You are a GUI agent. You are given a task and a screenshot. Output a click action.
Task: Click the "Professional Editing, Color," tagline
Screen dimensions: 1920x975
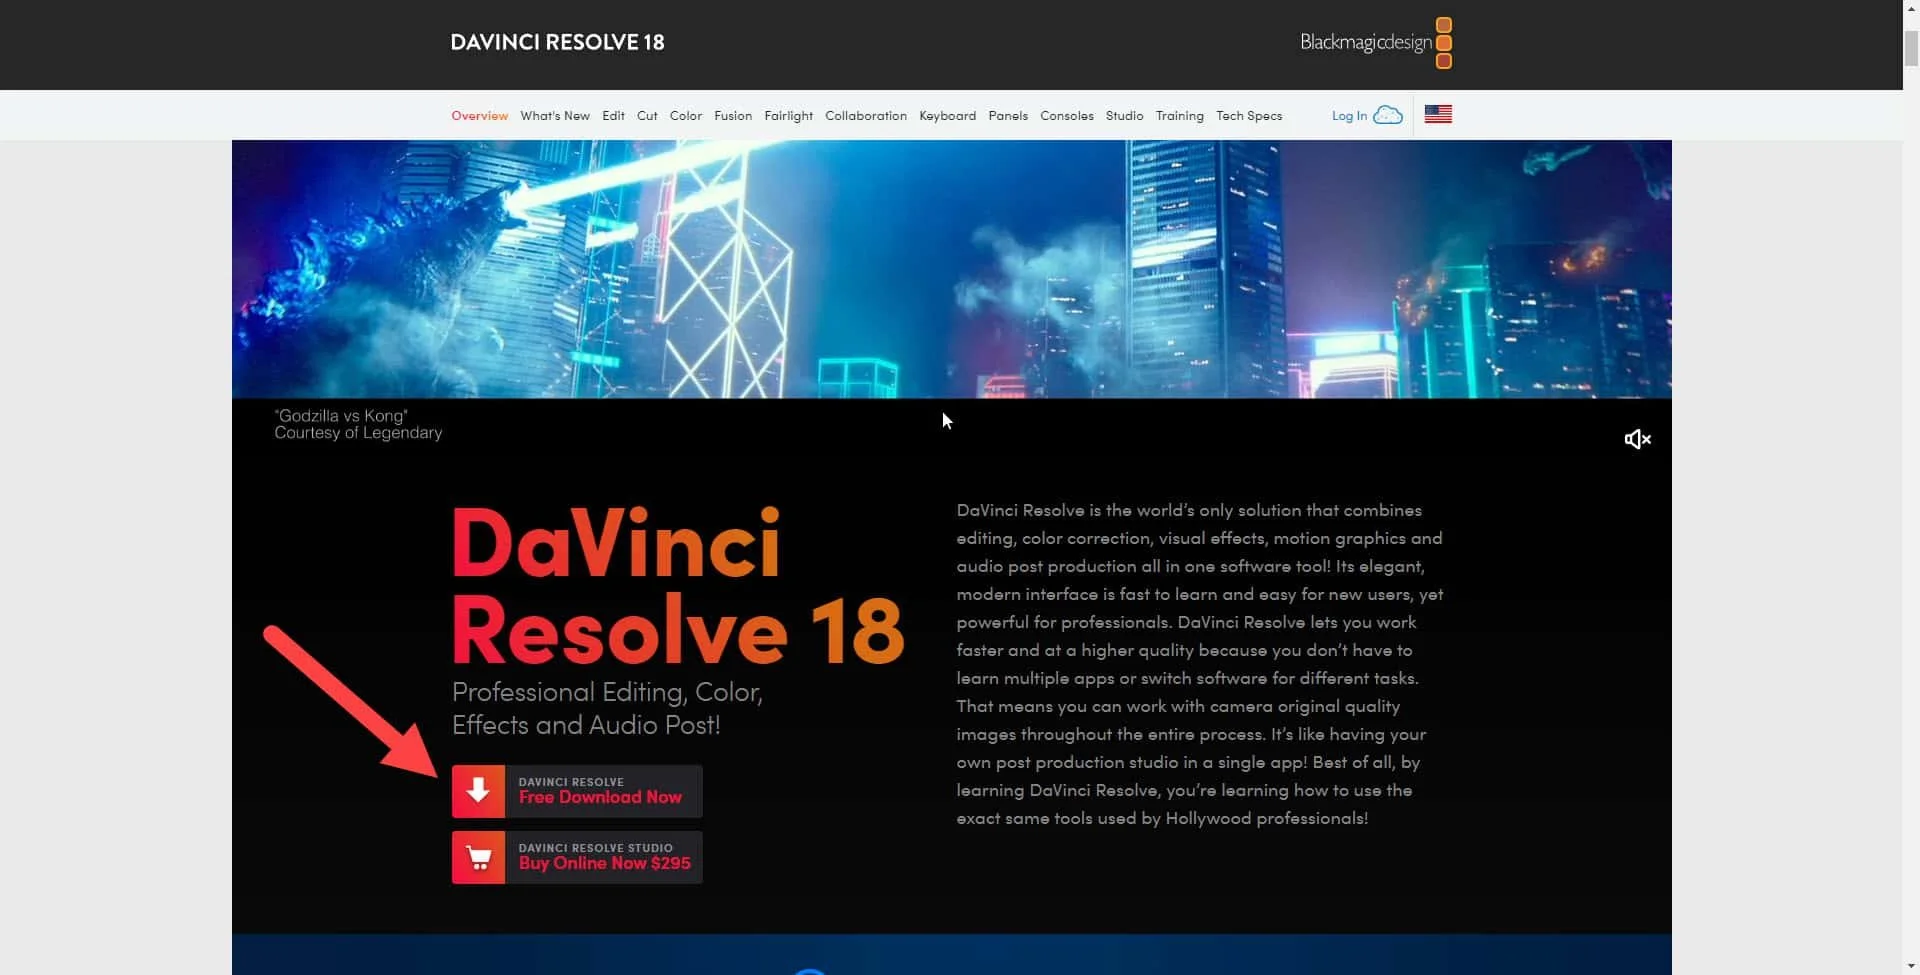pos(607,692)
